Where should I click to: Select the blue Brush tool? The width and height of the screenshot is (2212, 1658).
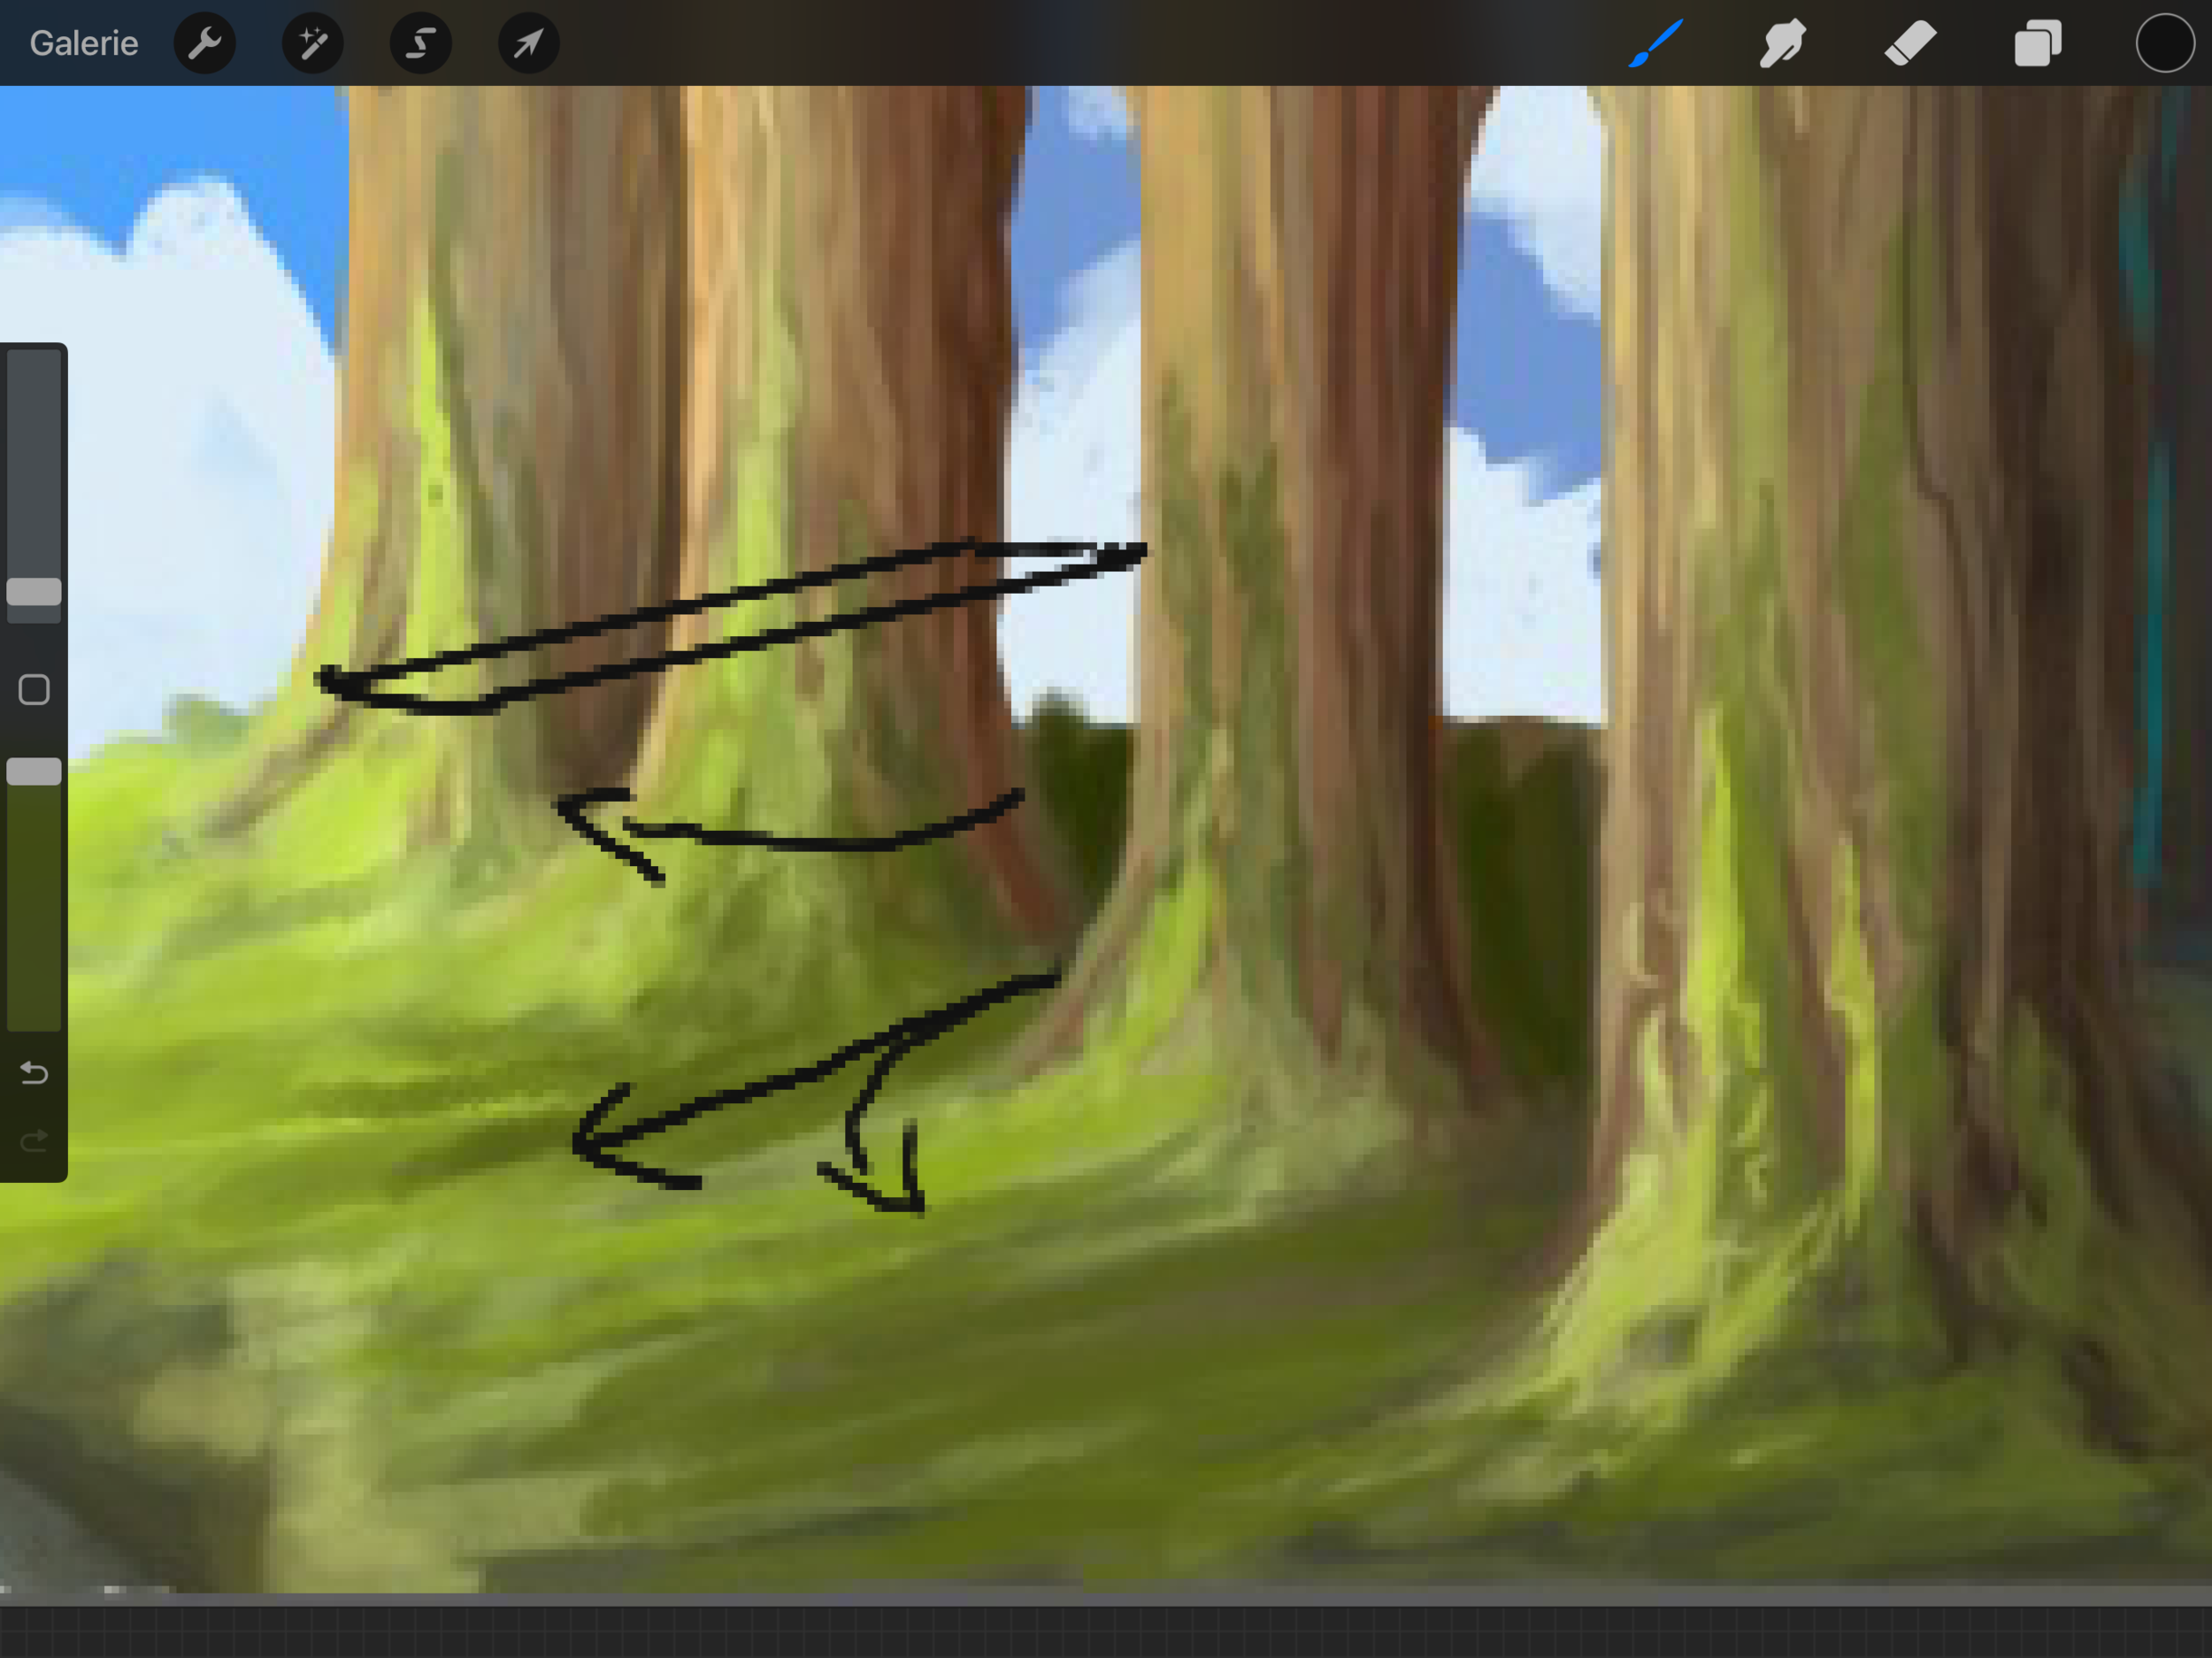(1656, 43)
